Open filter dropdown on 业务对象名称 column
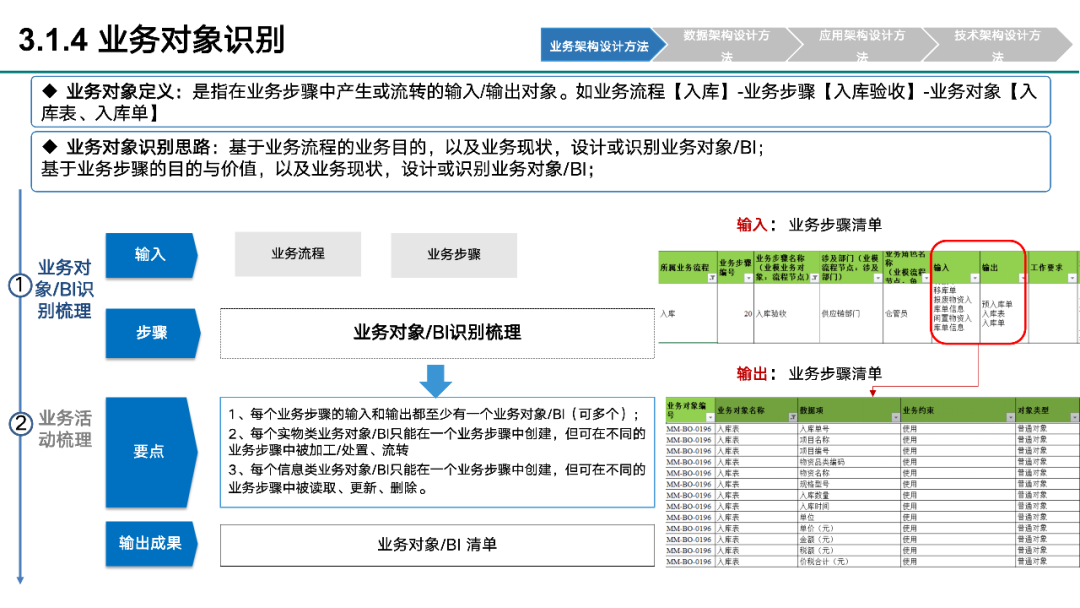1080x608 pixels. pos(792,417)
